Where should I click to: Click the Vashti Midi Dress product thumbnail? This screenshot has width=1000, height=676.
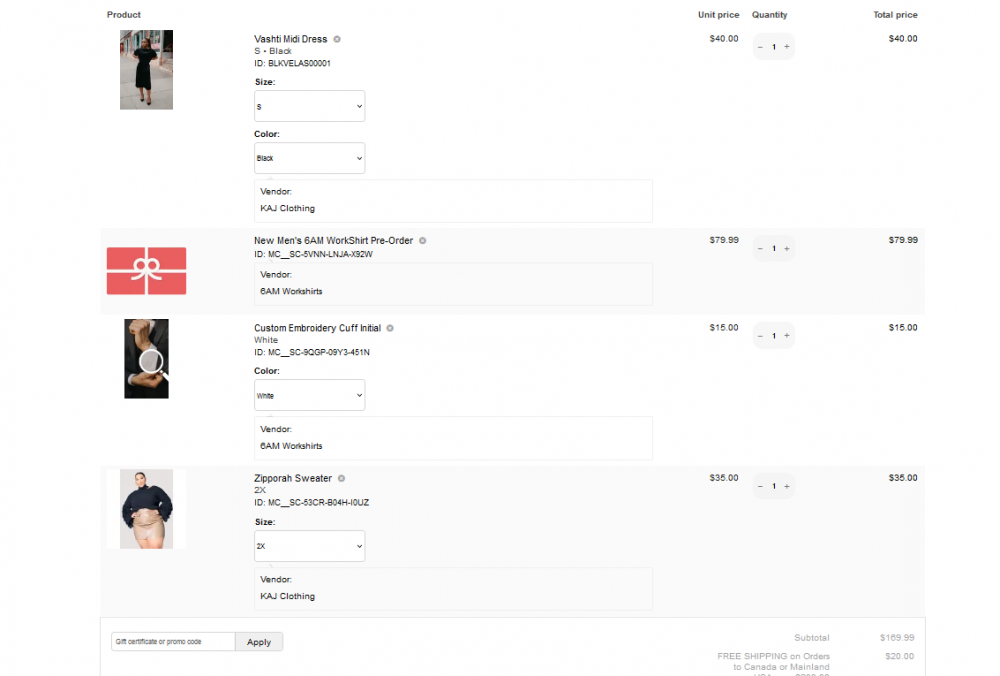pyautogui.click(x=146, y=70)
